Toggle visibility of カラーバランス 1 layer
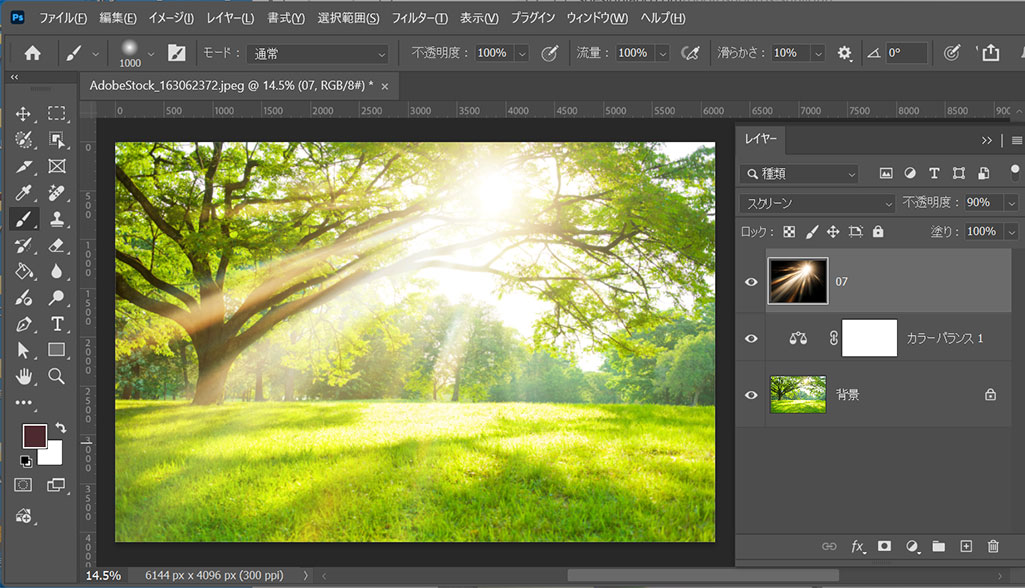Image resolution: width=1025 pixels, height=588 pixels. click(x=751, y=339)
